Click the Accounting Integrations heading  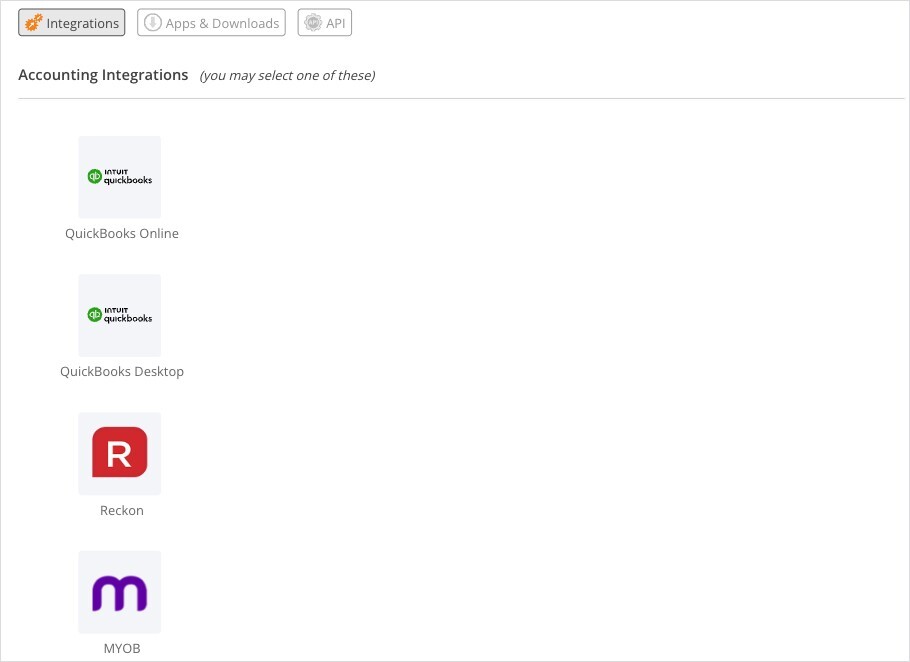coord(103,75)
